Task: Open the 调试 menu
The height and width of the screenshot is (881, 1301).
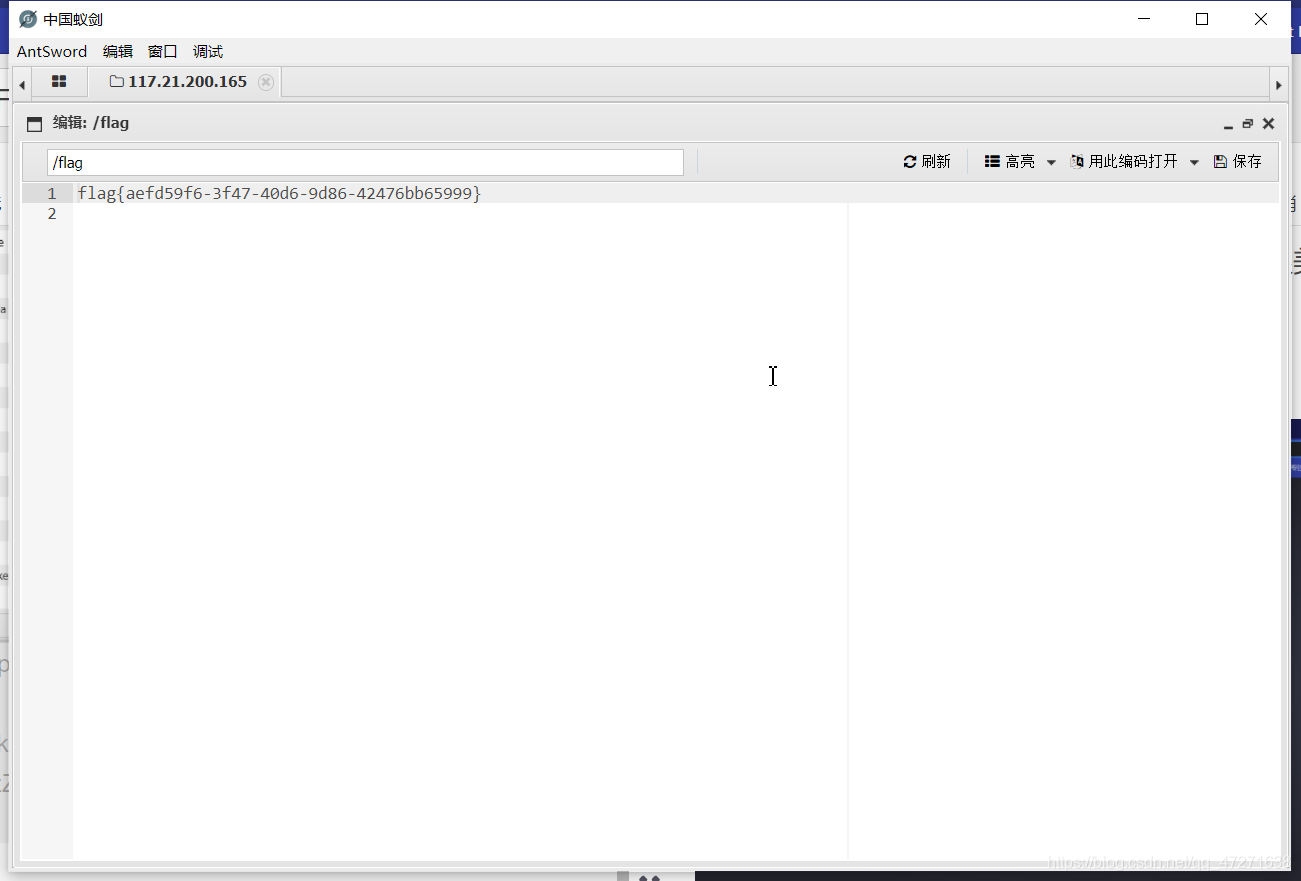Action: pyautogui.click(x=208, y=51)
